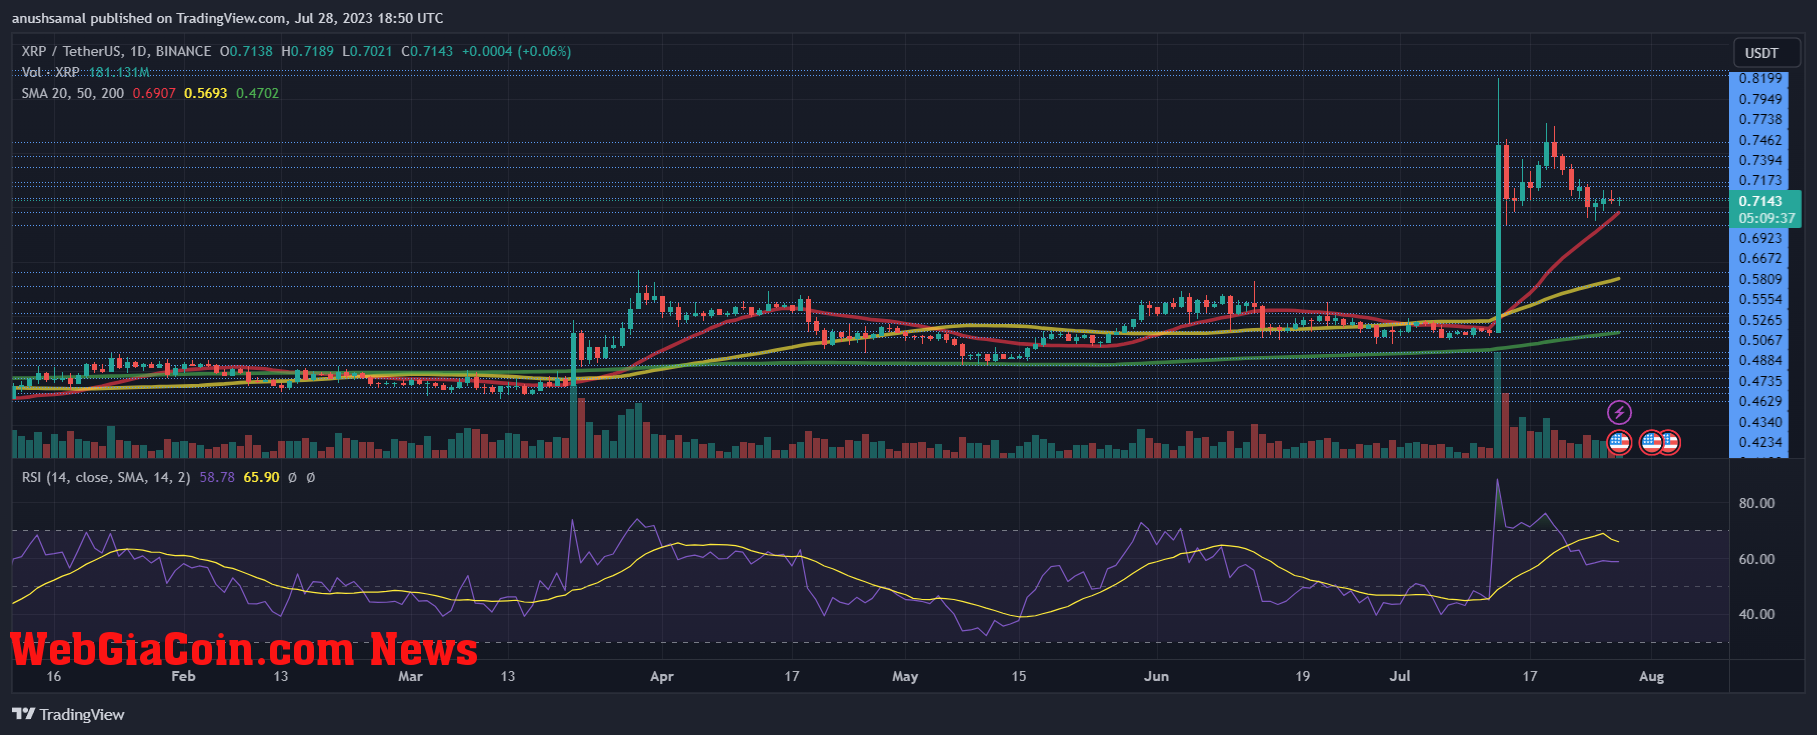Screen dimensions: 1817x735
Task: Click the 0.5554 price axis label
Action: (1760, 299)
